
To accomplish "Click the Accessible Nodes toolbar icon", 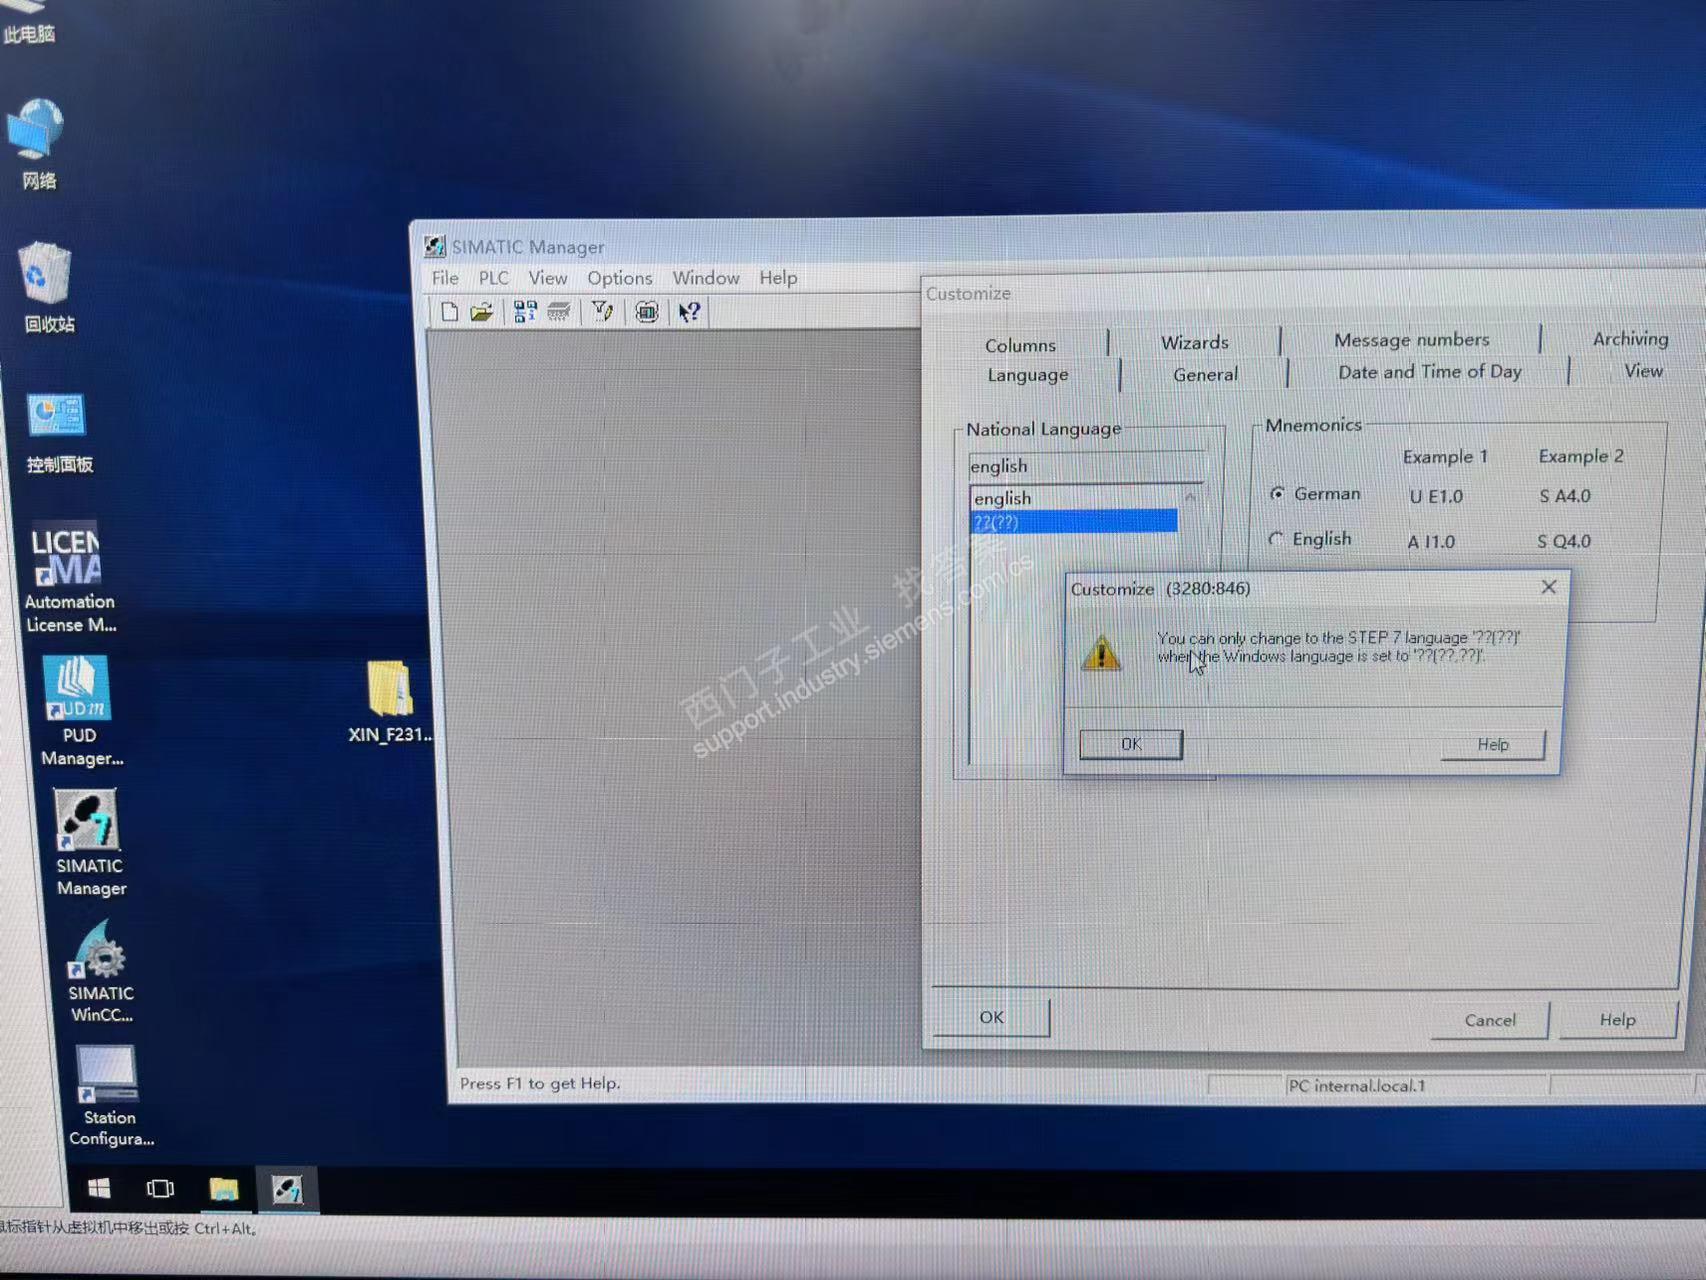I will (x=525, y=312).
